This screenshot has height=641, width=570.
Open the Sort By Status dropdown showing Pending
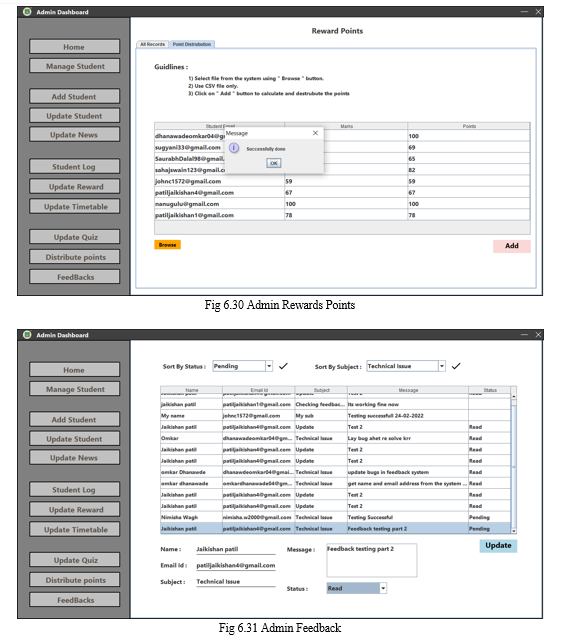coord(242,366)
